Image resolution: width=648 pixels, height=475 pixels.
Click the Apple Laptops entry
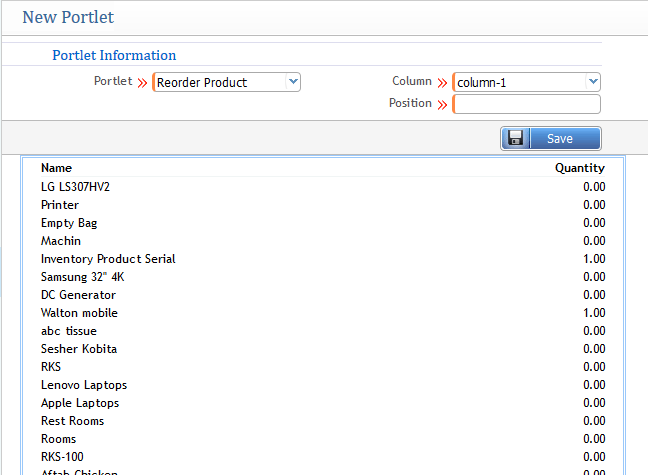80,403
